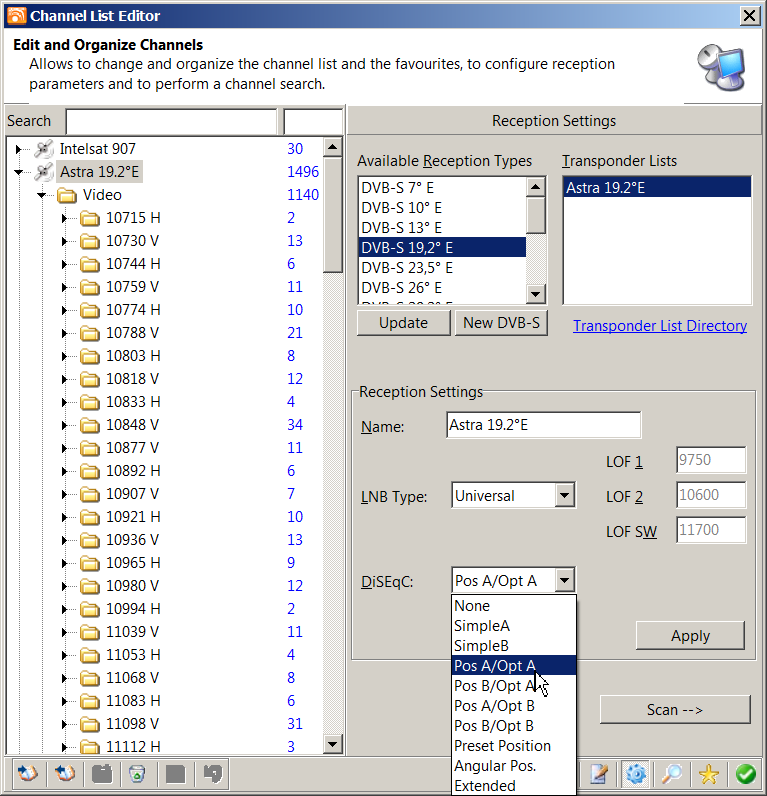Select 'Pos B/Opt B' from DiSEqC list
The width and height of the screenshot is (767, 796).
494,726
